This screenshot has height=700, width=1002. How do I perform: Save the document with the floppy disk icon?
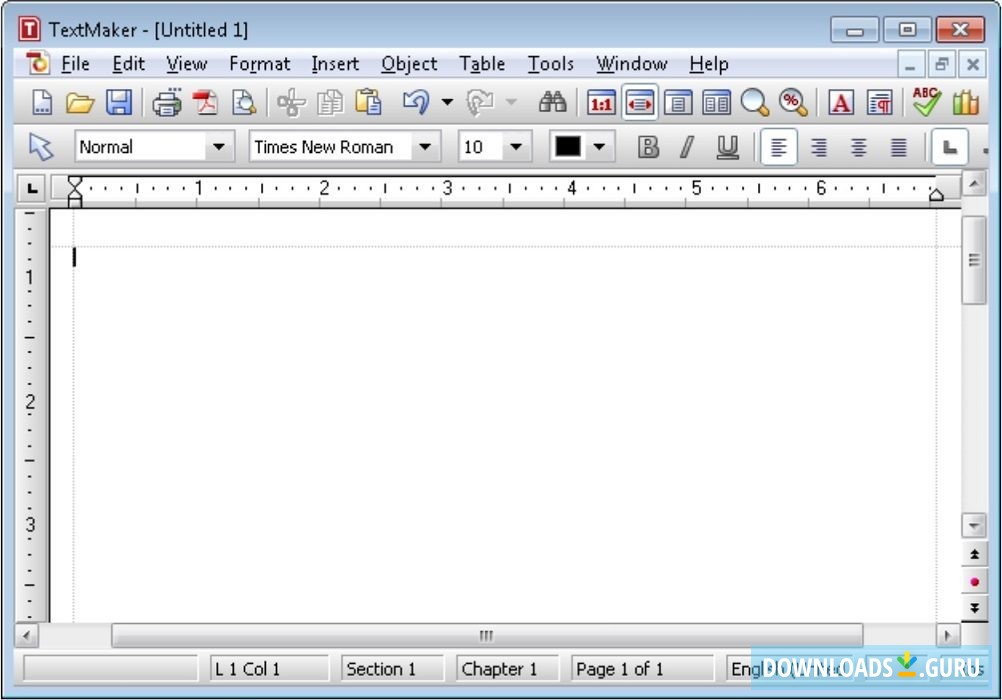pos(119,102)
